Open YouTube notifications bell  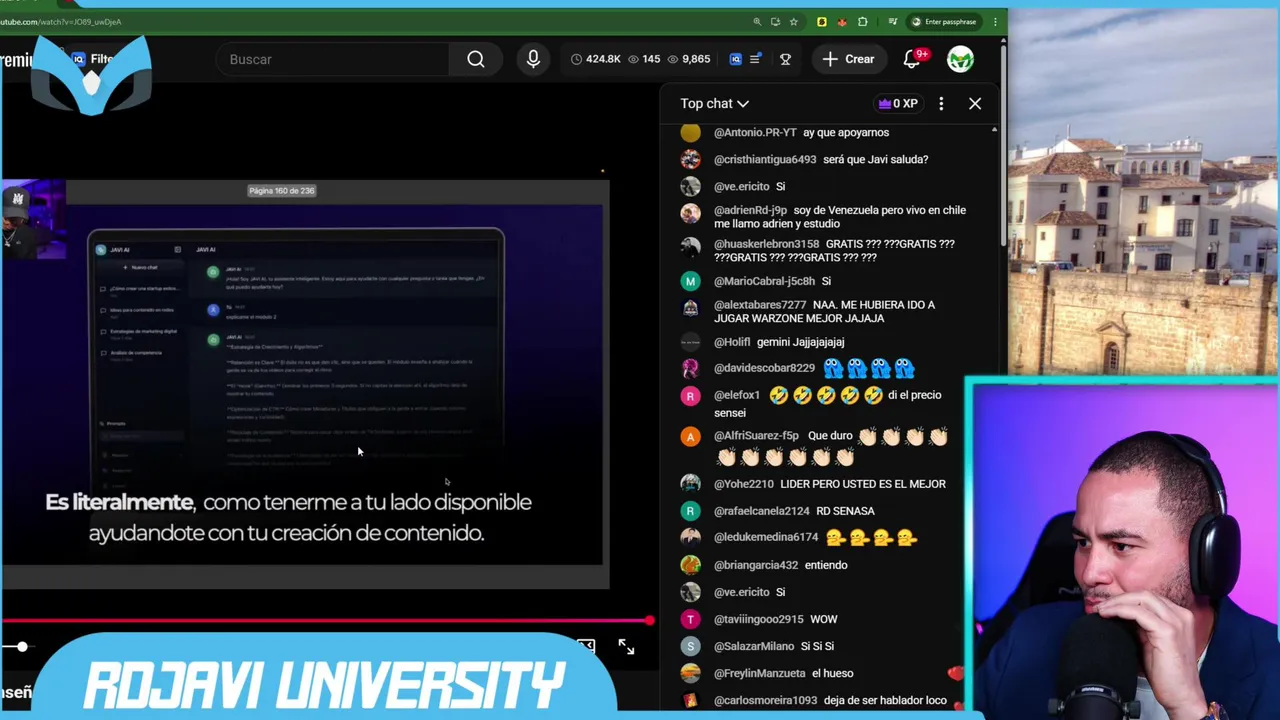[x=911, y=59]
